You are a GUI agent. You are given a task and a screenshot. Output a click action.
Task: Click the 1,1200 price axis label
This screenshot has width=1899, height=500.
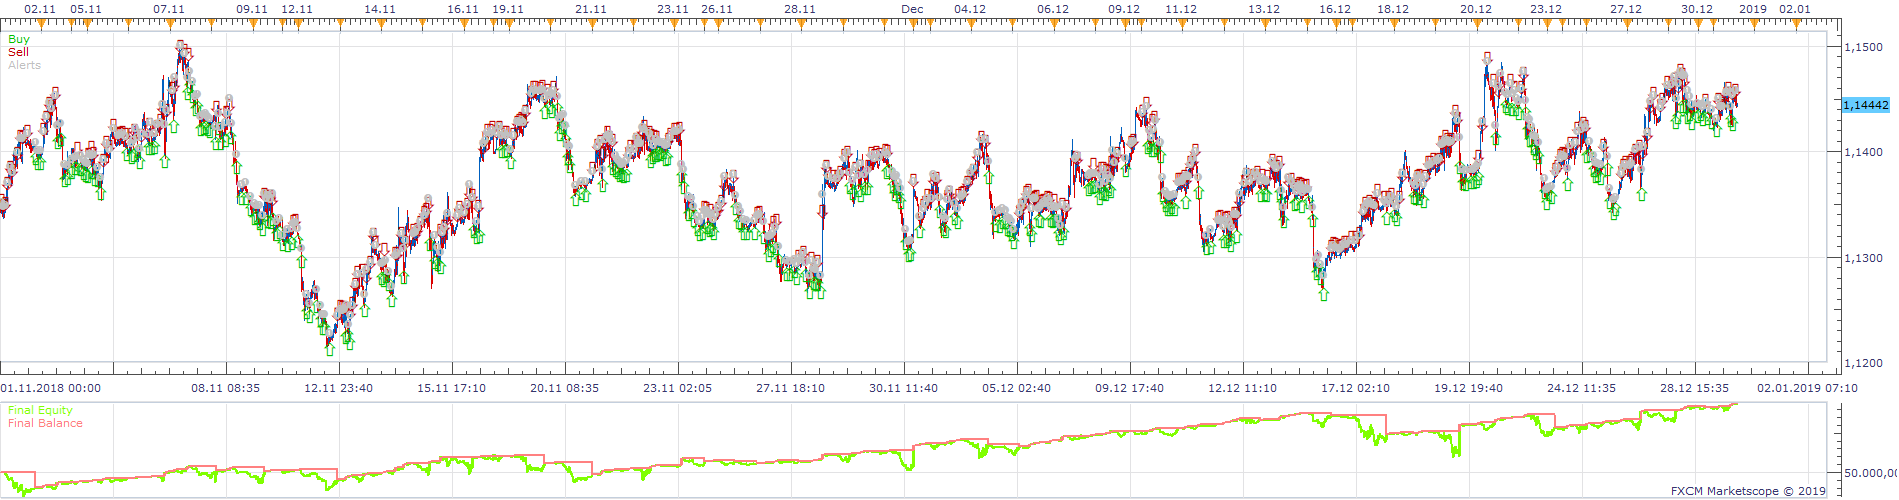(1863, 363)
